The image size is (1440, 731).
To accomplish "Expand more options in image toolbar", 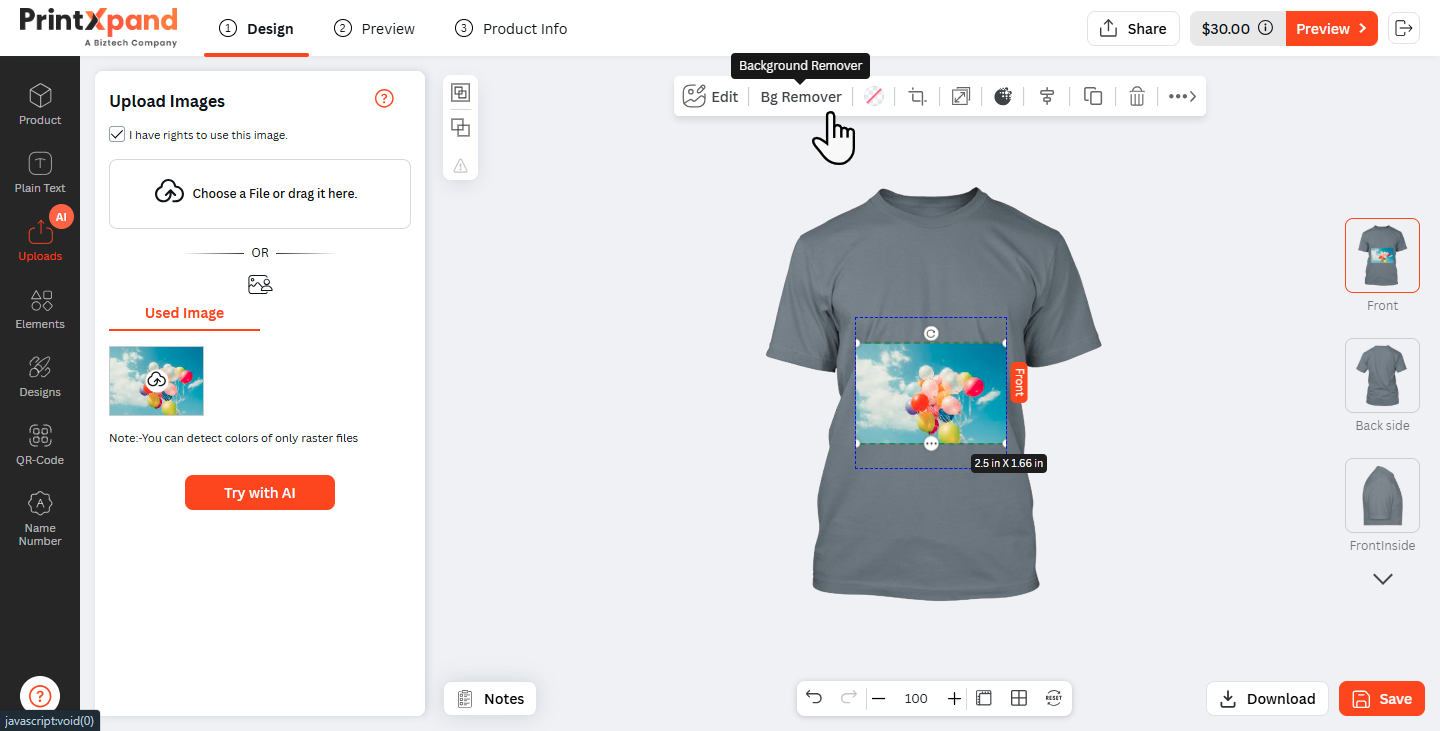I will click(1183, 97).
